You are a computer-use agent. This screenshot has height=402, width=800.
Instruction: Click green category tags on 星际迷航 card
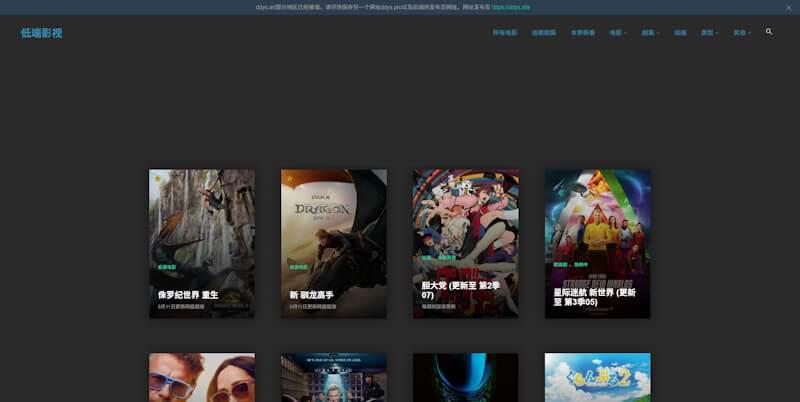pyautogui.click(x=571, y=265)
